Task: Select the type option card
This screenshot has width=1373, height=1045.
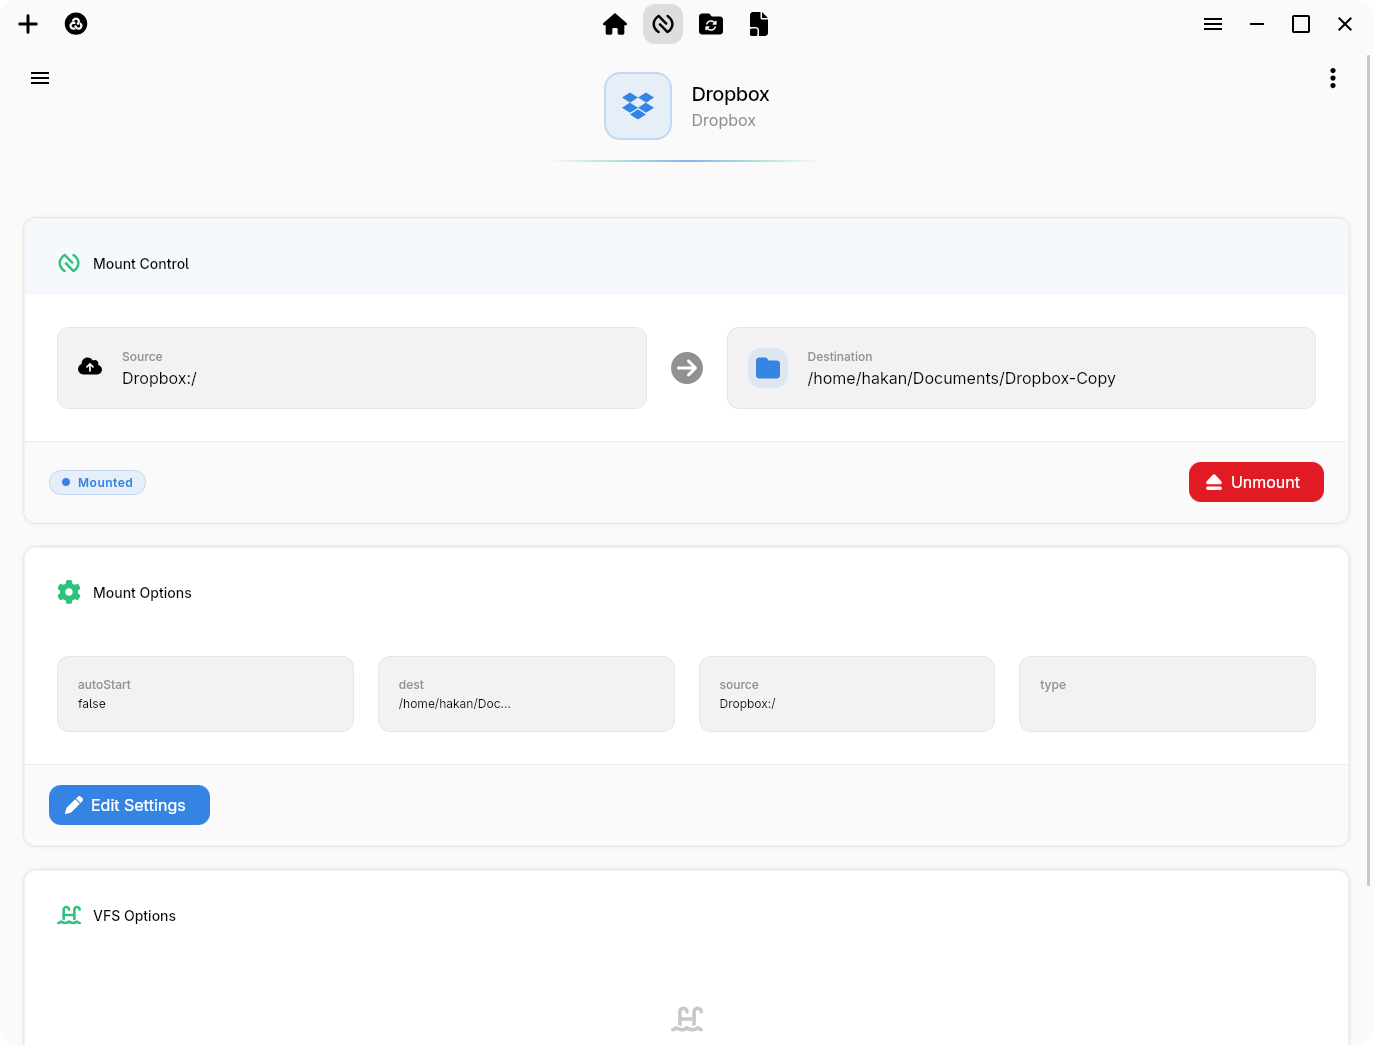Action: click(1167, 694)
